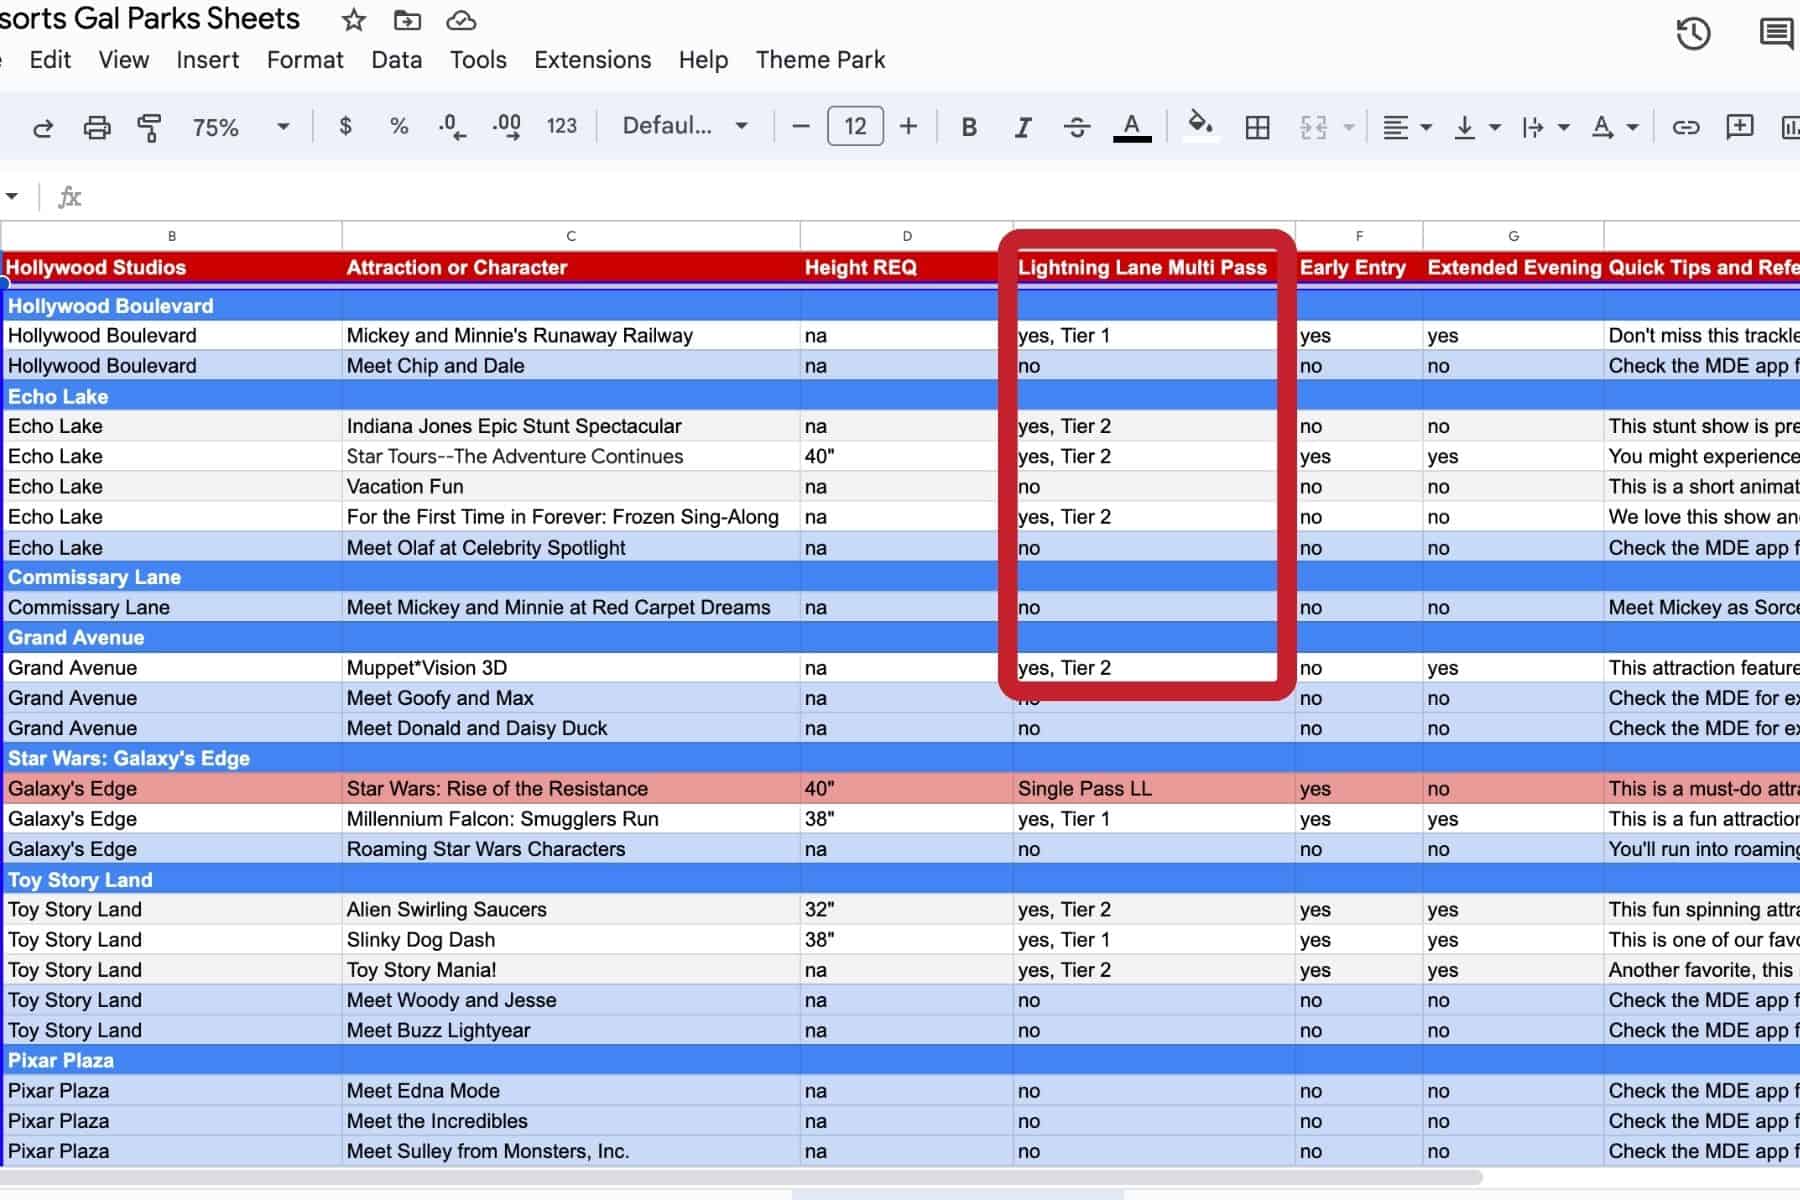Select the Muppet*Vision 3D cell
The height and width of the screenshot is (1200, 1800).
coord(571,667)
